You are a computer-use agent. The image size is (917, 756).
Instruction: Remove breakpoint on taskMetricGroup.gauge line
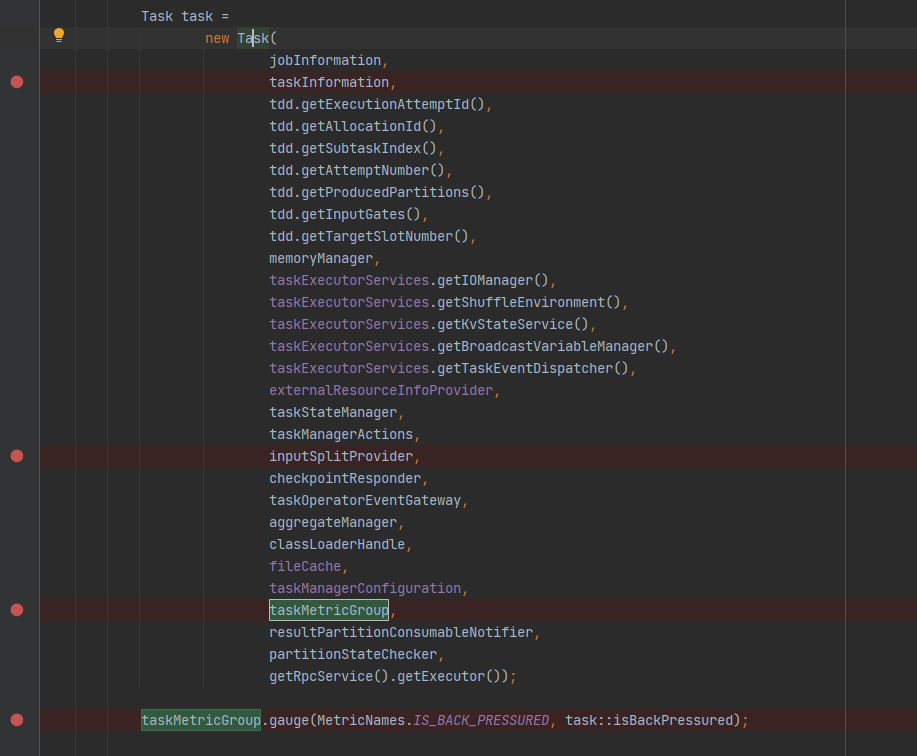[x=17, y=720]
